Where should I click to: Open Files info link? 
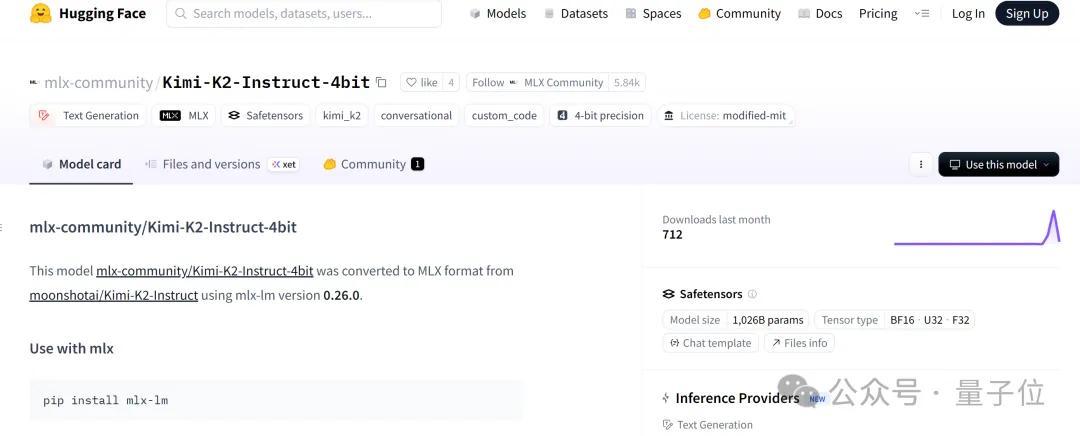coord(799,343)
